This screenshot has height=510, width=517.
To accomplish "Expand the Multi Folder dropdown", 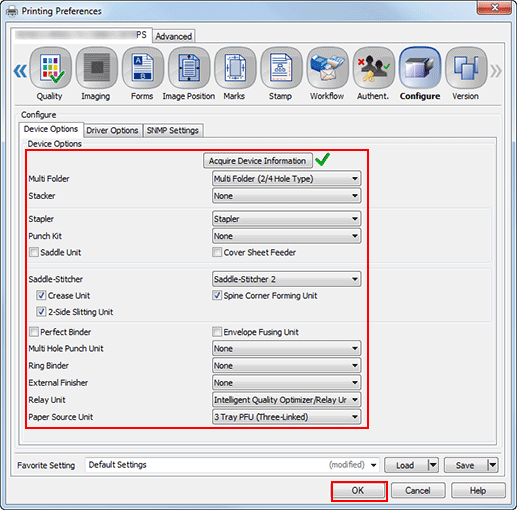I will [286, 179].
